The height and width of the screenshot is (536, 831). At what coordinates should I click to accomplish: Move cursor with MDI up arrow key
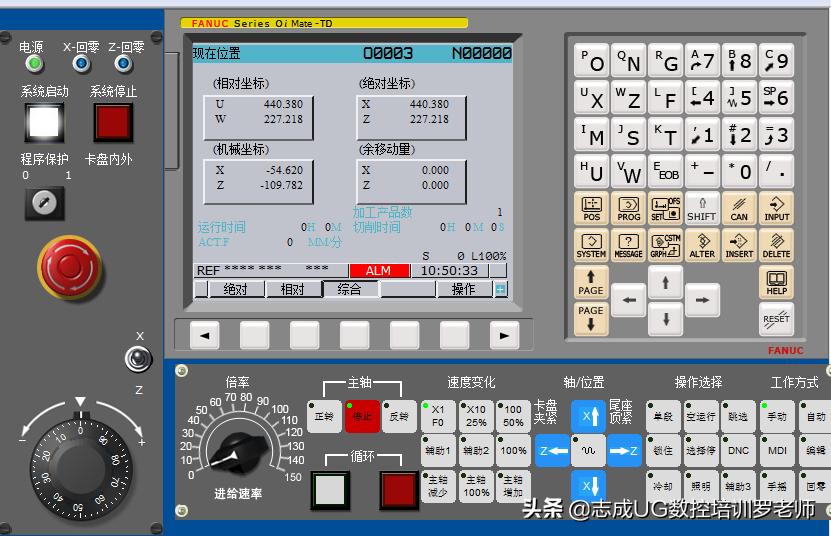[x=666, y=283]
